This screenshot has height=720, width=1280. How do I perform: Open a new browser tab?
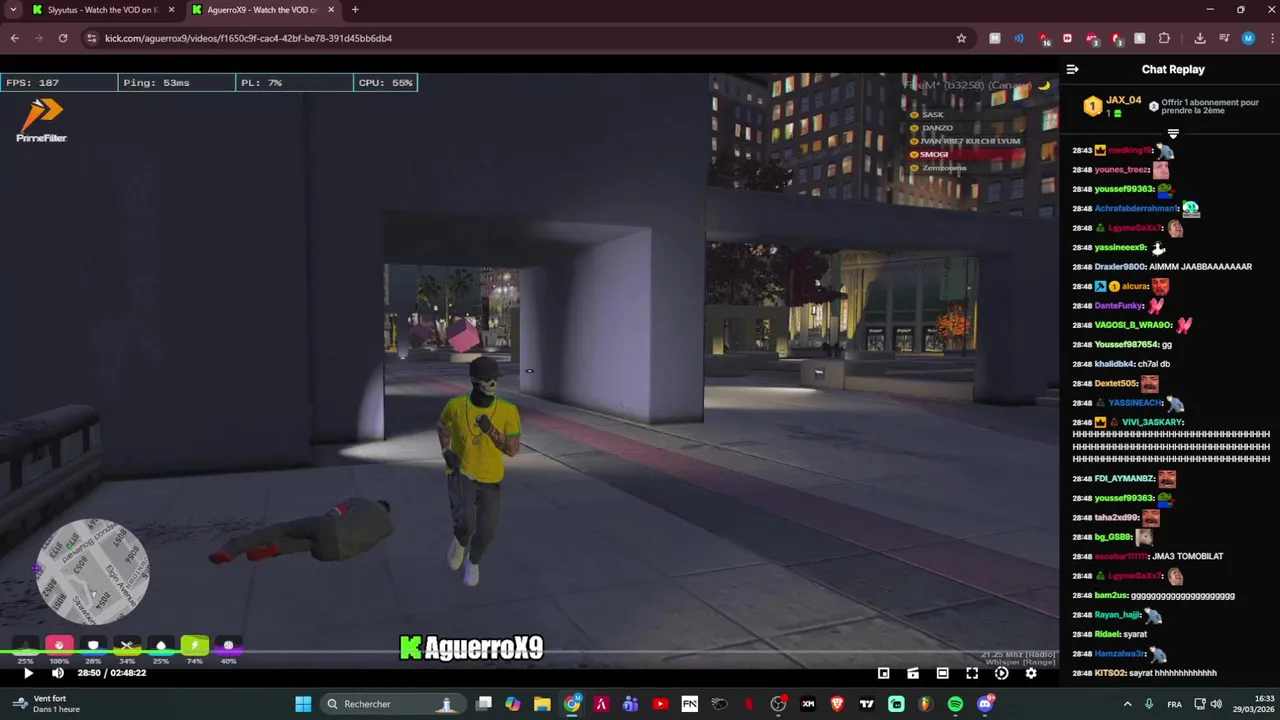(x=355, y=10)
